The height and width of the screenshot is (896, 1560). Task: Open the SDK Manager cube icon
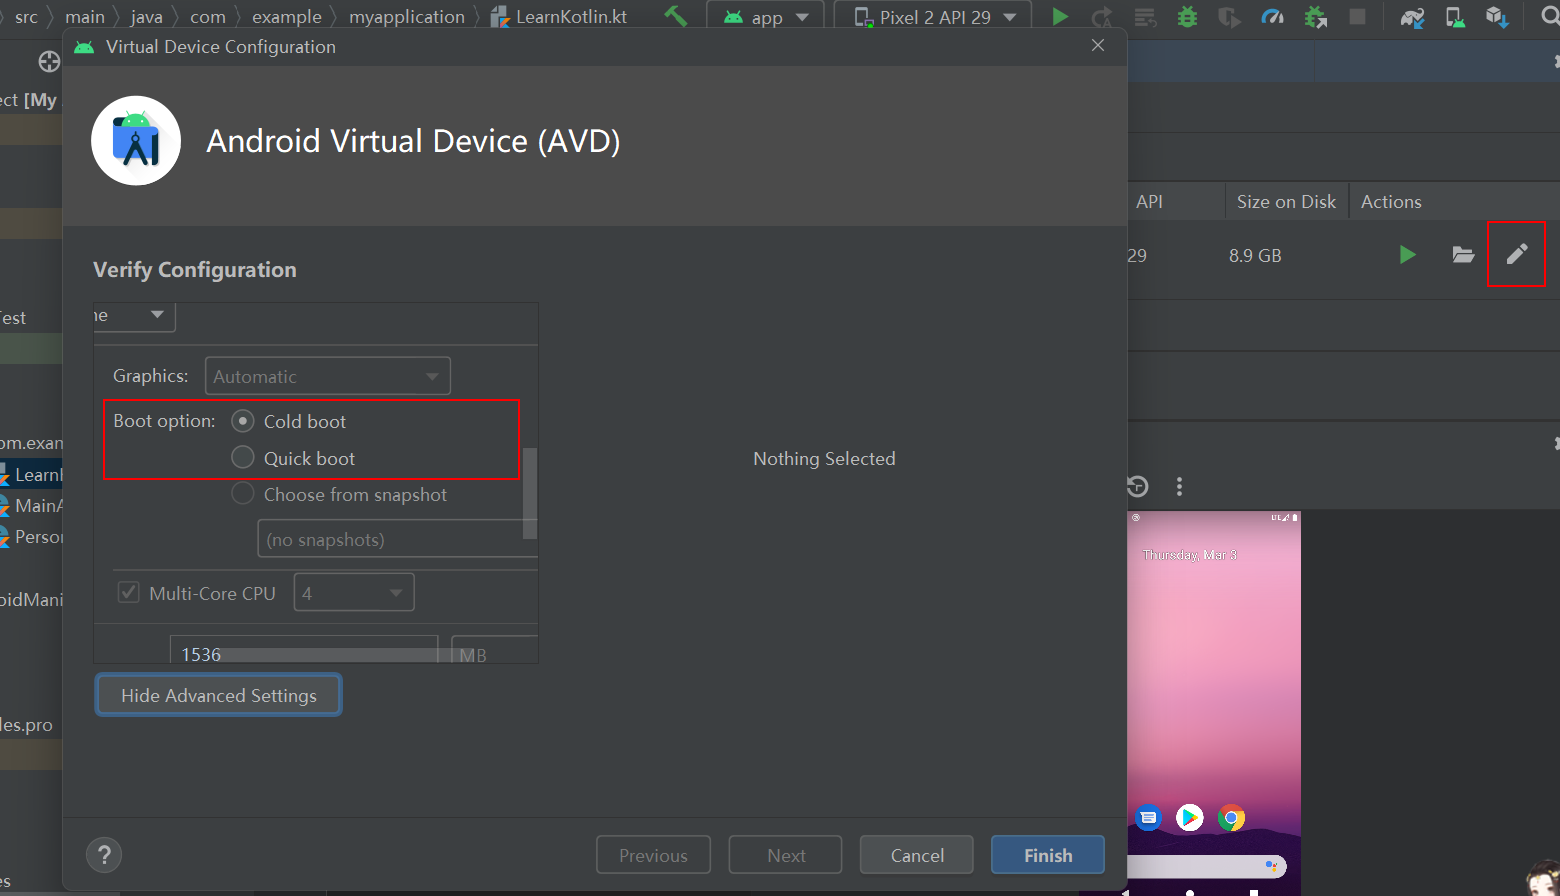(x=1497, y=16)
